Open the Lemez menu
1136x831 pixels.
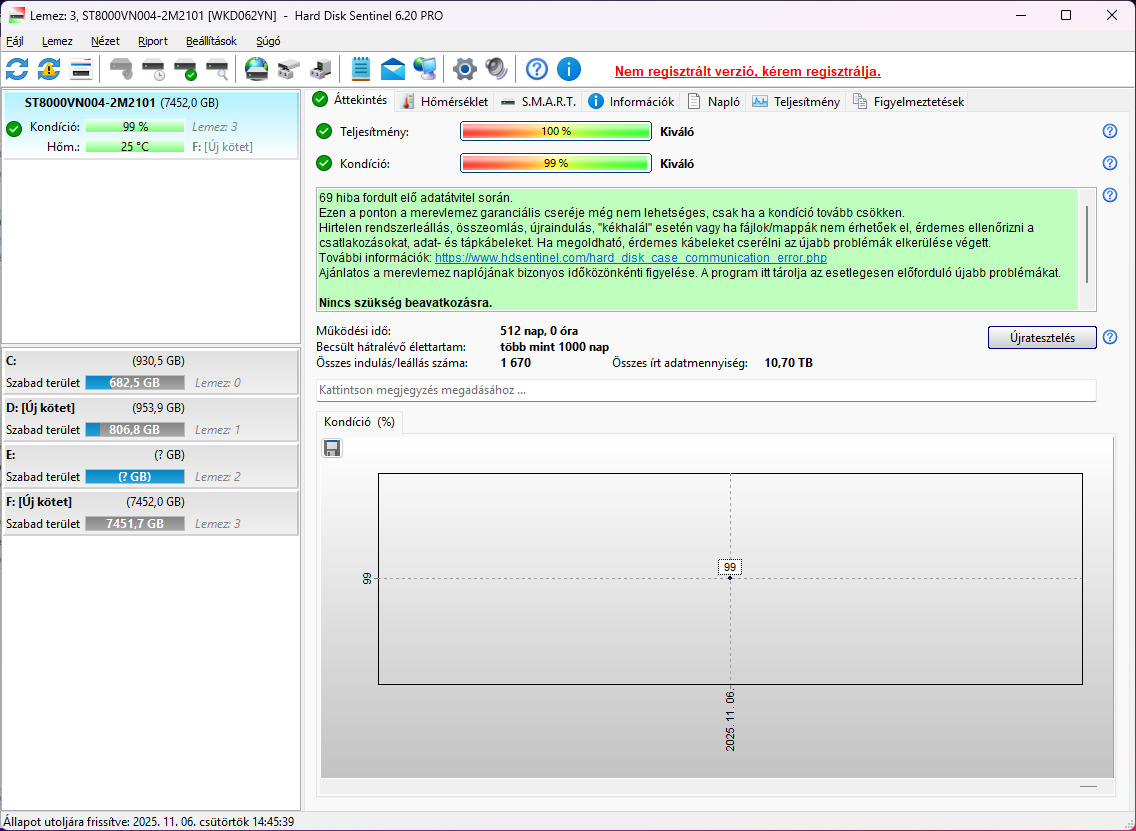pos(57,41)
